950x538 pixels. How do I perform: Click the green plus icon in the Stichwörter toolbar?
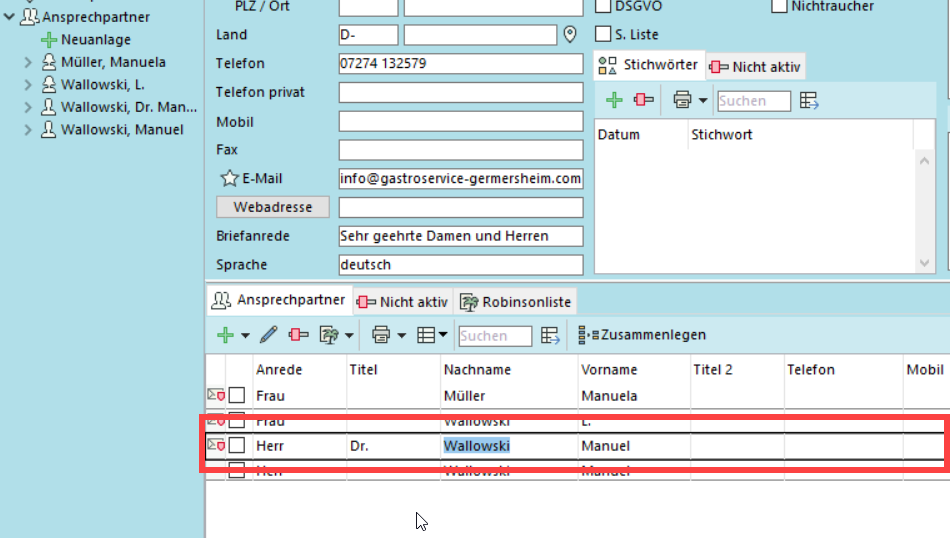[x=614, y=100]
